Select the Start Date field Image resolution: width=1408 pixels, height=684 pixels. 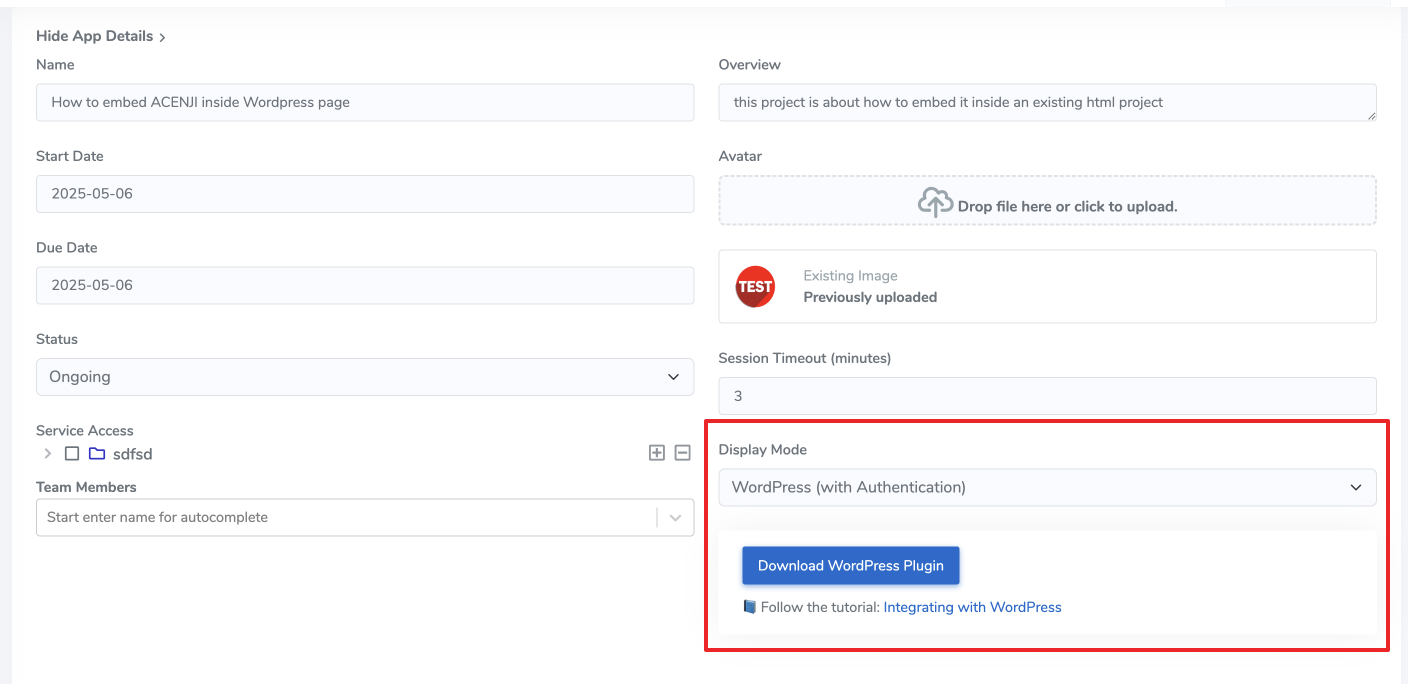364,193
